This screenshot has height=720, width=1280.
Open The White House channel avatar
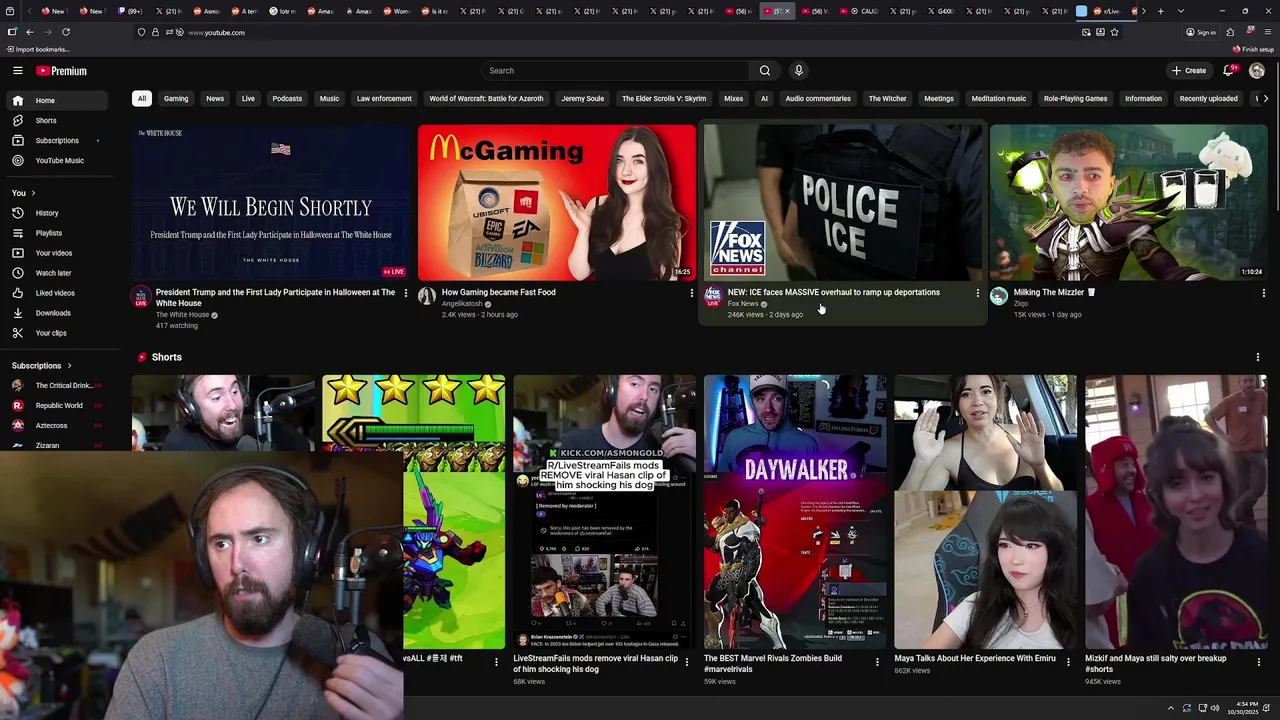[x=141, y=296]
